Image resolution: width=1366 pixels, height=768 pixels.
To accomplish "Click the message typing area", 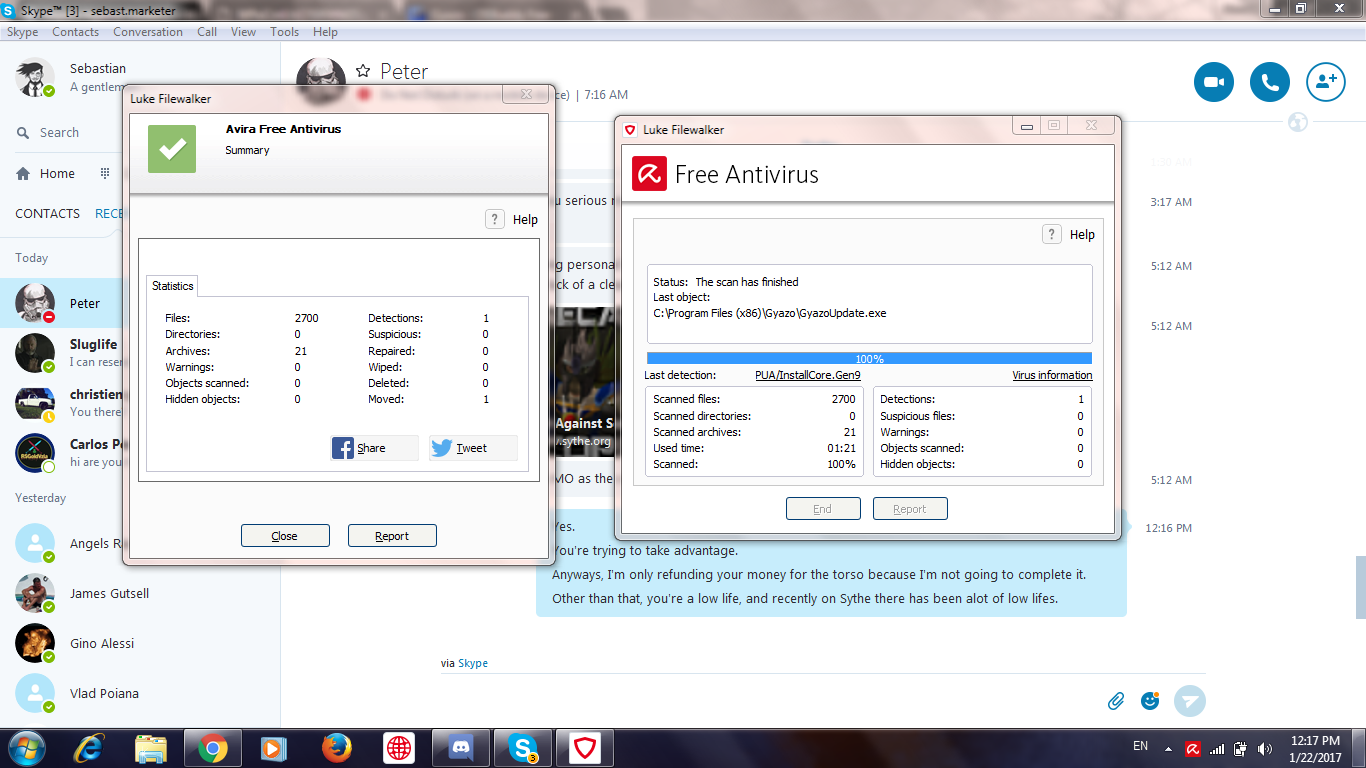I will point(770,701).
